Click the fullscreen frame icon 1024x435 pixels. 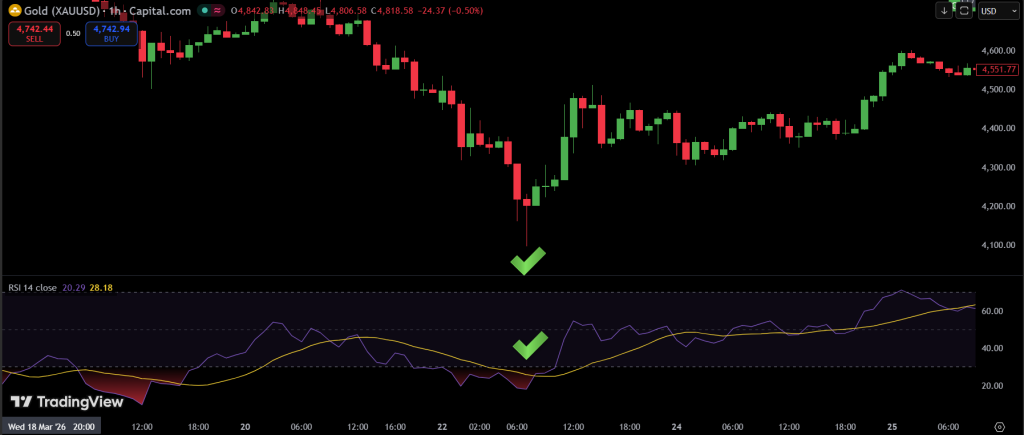coord(964,11)
